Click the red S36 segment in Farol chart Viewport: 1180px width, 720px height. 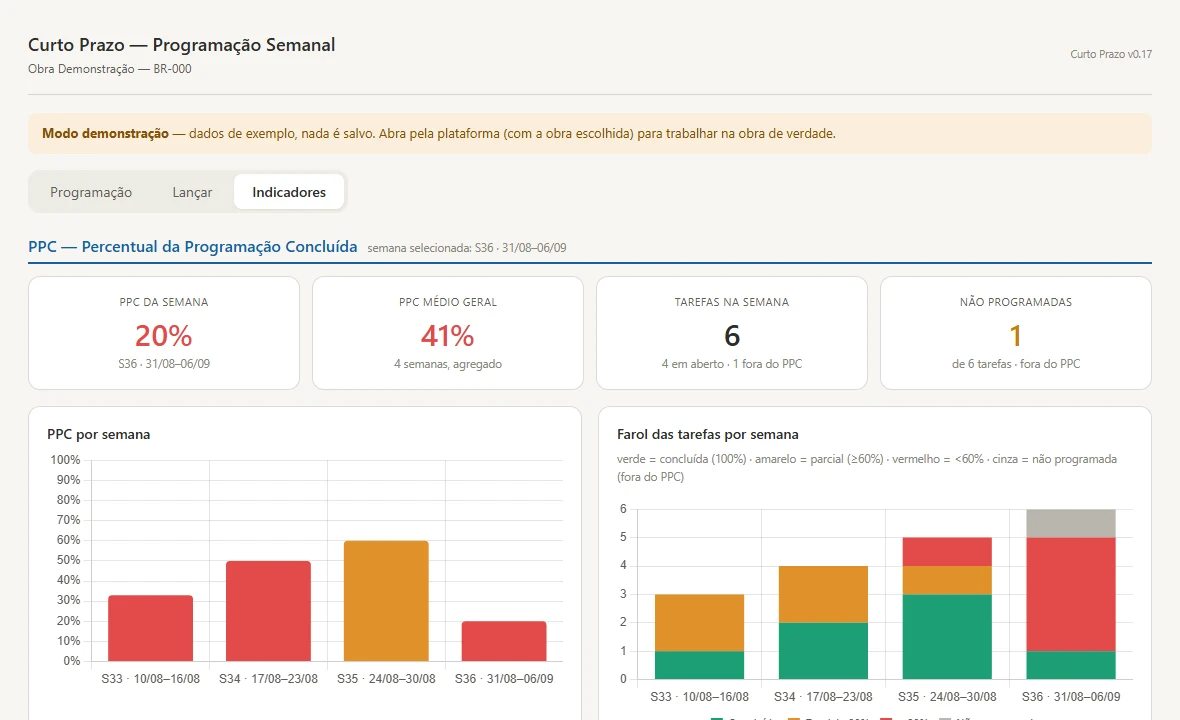click(x=1071, y=594)
